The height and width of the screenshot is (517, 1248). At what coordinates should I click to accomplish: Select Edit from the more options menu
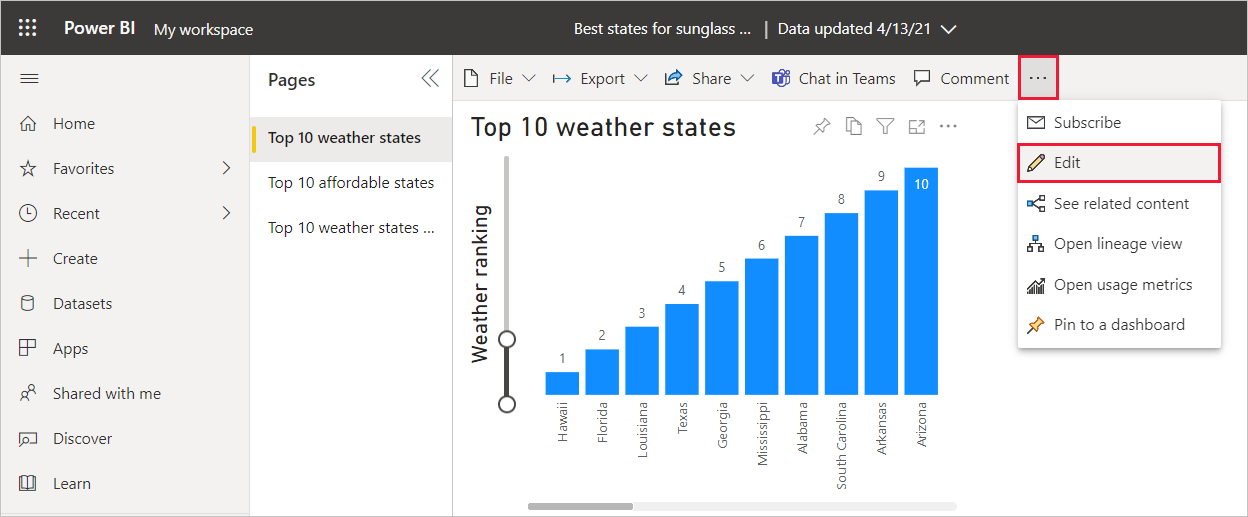(1067, 163)
